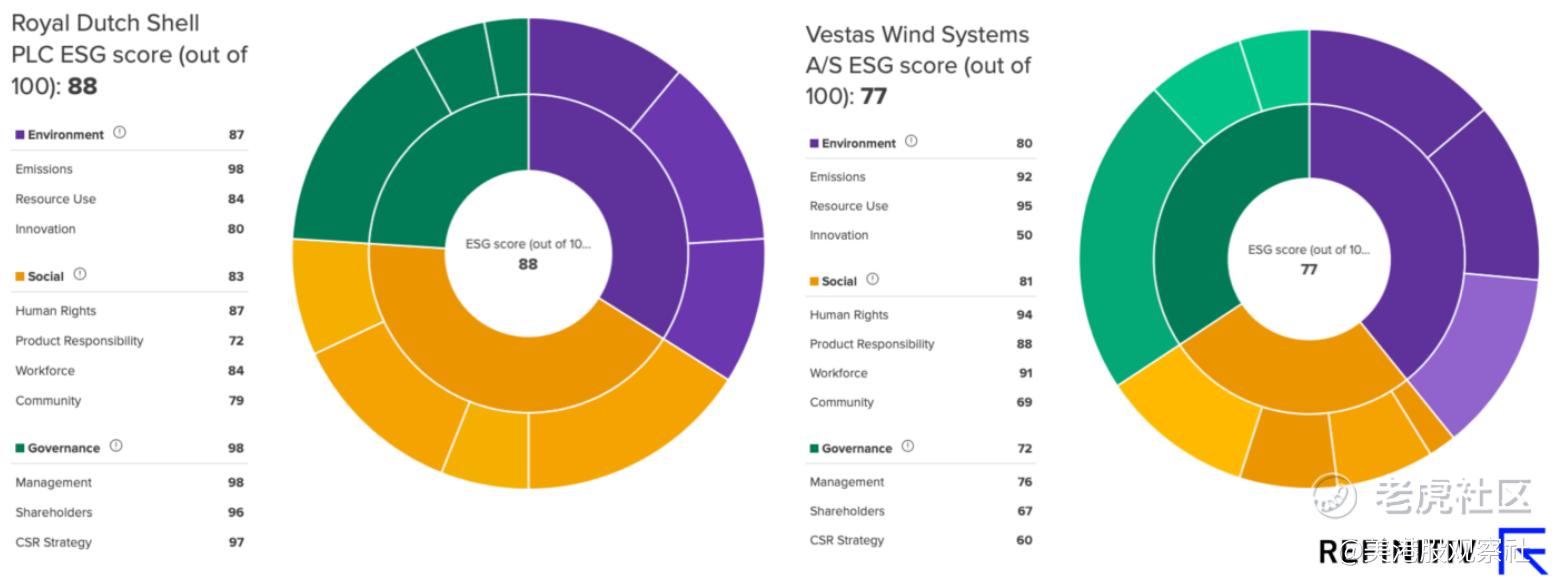Screen dimensions: 1562x587
Task: Select the green Governance legend square for Vestas
Action: click(814, 449)
